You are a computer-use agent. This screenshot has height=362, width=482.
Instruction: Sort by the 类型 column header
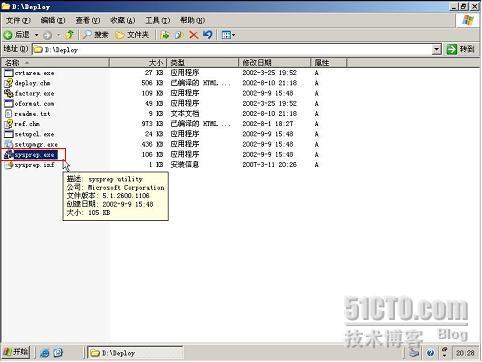click(202, 62)
